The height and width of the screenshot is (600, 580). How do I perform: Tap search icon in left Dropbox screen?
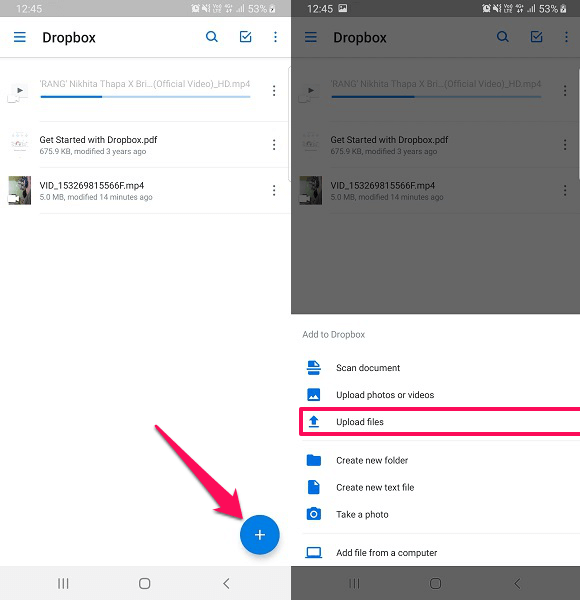pos(212,37)
